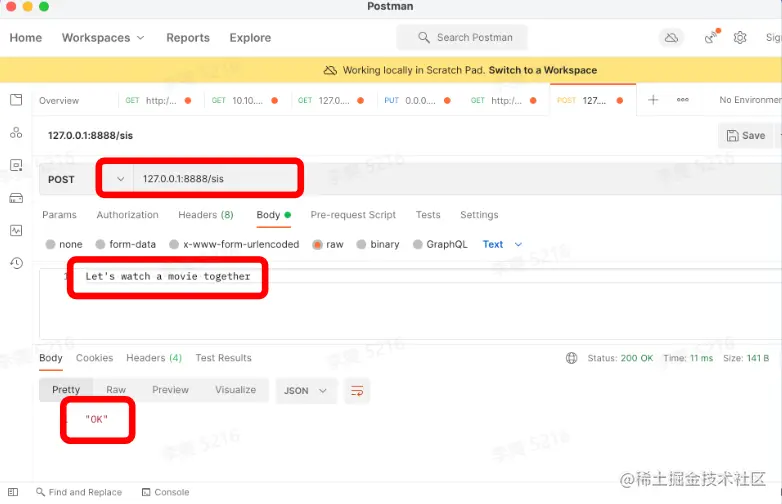The width and height of the screenshot is (782, 504).
Task: Open the Headers (8) request tab
Action: [x=205, y=215]
